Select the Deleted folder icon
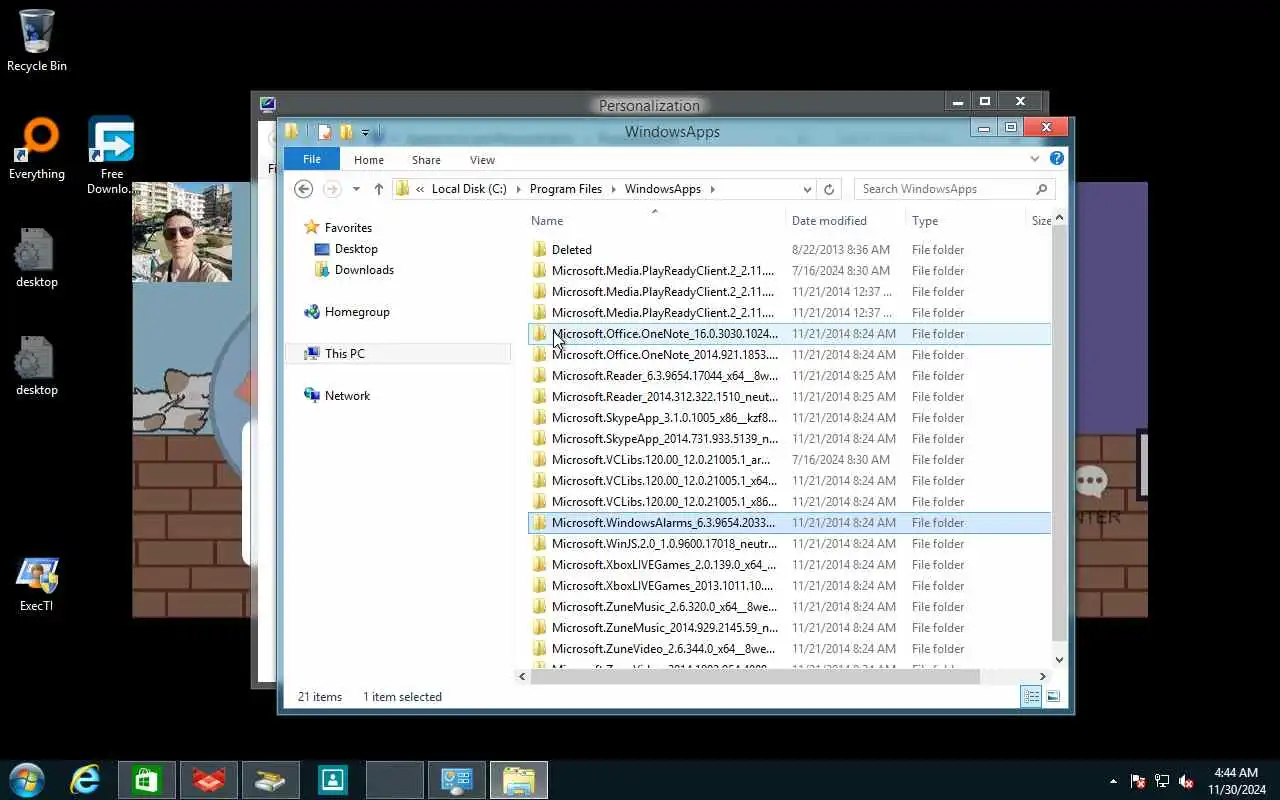Screen dimensions: 1280x800 [x=540, y=250]
